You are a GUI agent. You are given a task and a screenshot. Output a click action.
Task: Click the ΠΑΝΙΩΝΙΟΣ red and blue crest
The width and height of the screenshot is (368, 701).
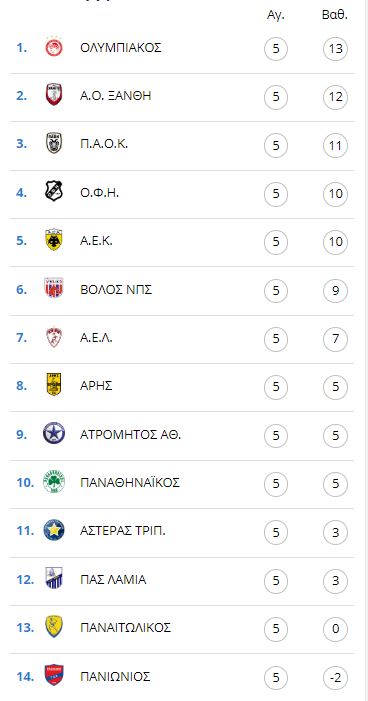54,676
